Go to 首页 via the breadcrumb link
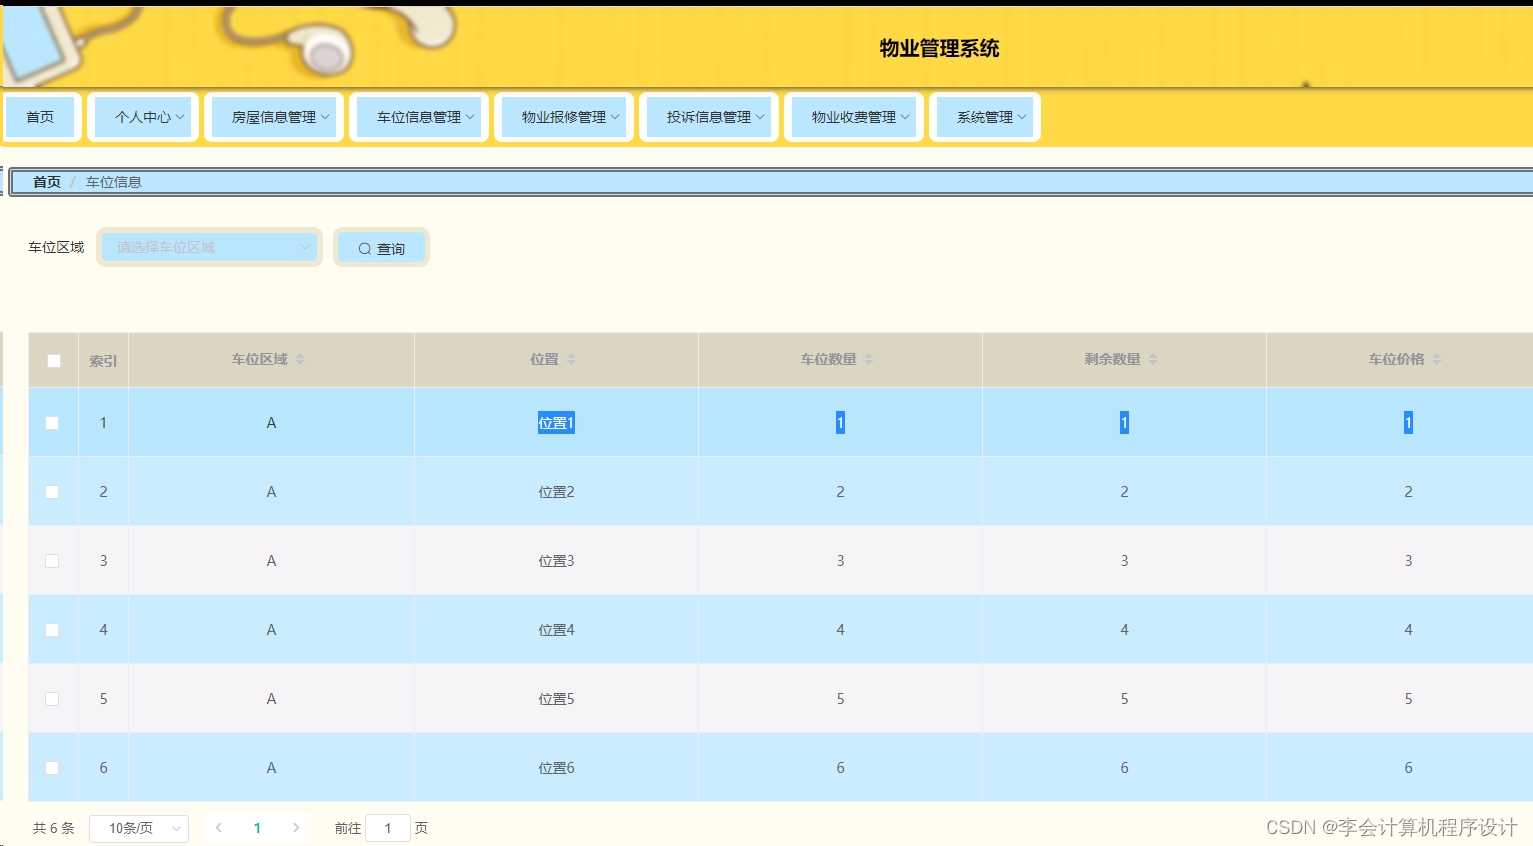The image size is (1533, 846). (x=46, y=181)
